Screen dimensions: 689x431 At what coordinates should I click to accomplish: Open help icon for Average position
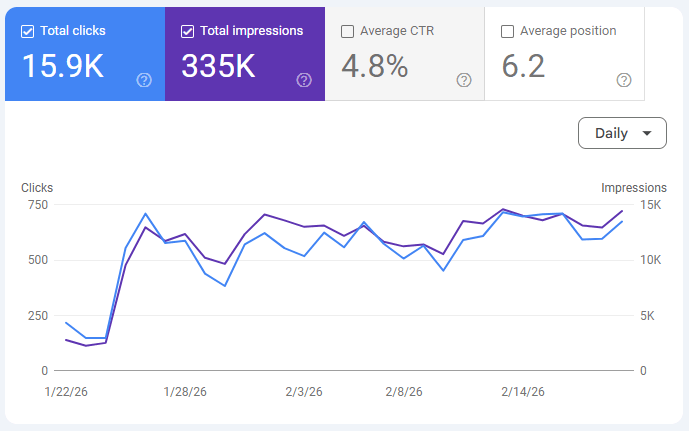tap(624, 80)
